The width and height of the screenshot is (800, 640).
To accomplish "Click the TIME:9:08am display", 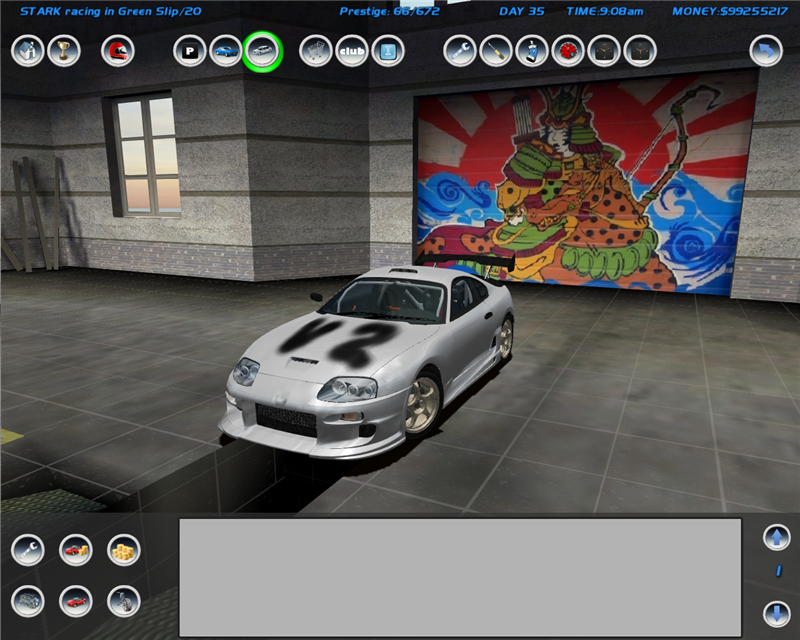I will (x=605, y=11).
